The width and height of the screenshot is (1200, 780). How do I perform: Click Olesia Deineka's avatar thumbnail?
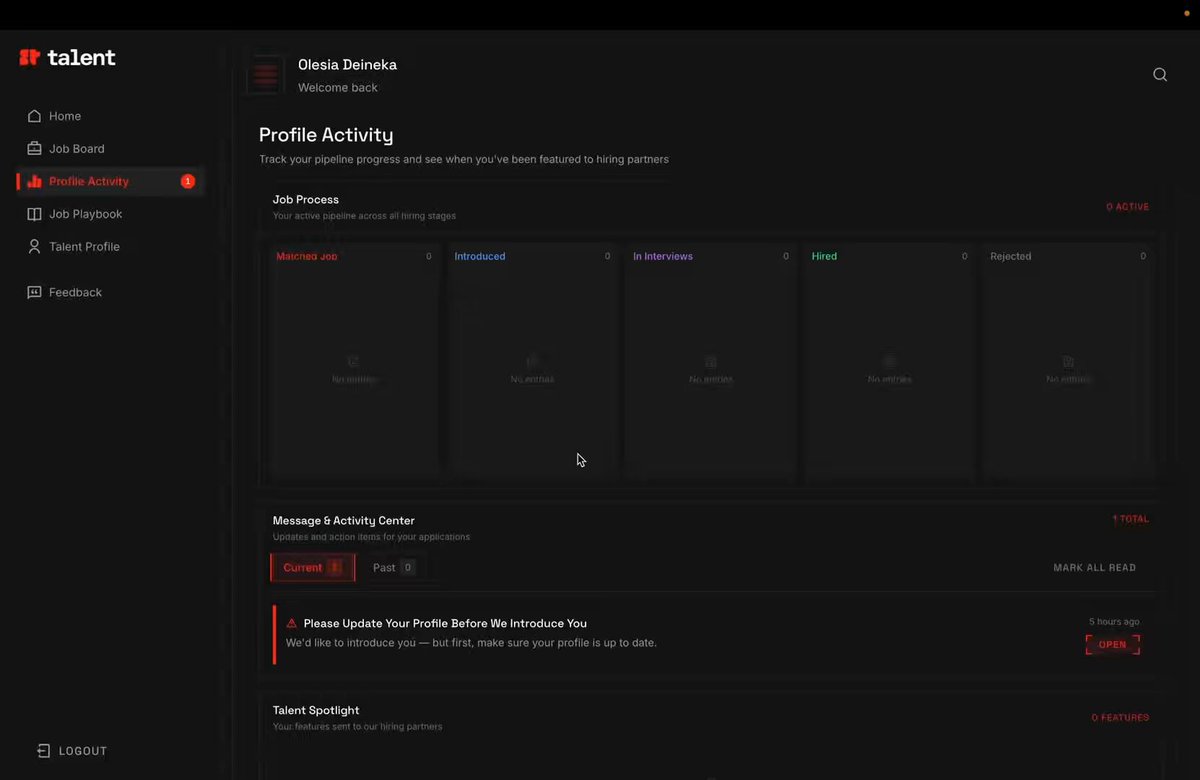coord(266,75)
